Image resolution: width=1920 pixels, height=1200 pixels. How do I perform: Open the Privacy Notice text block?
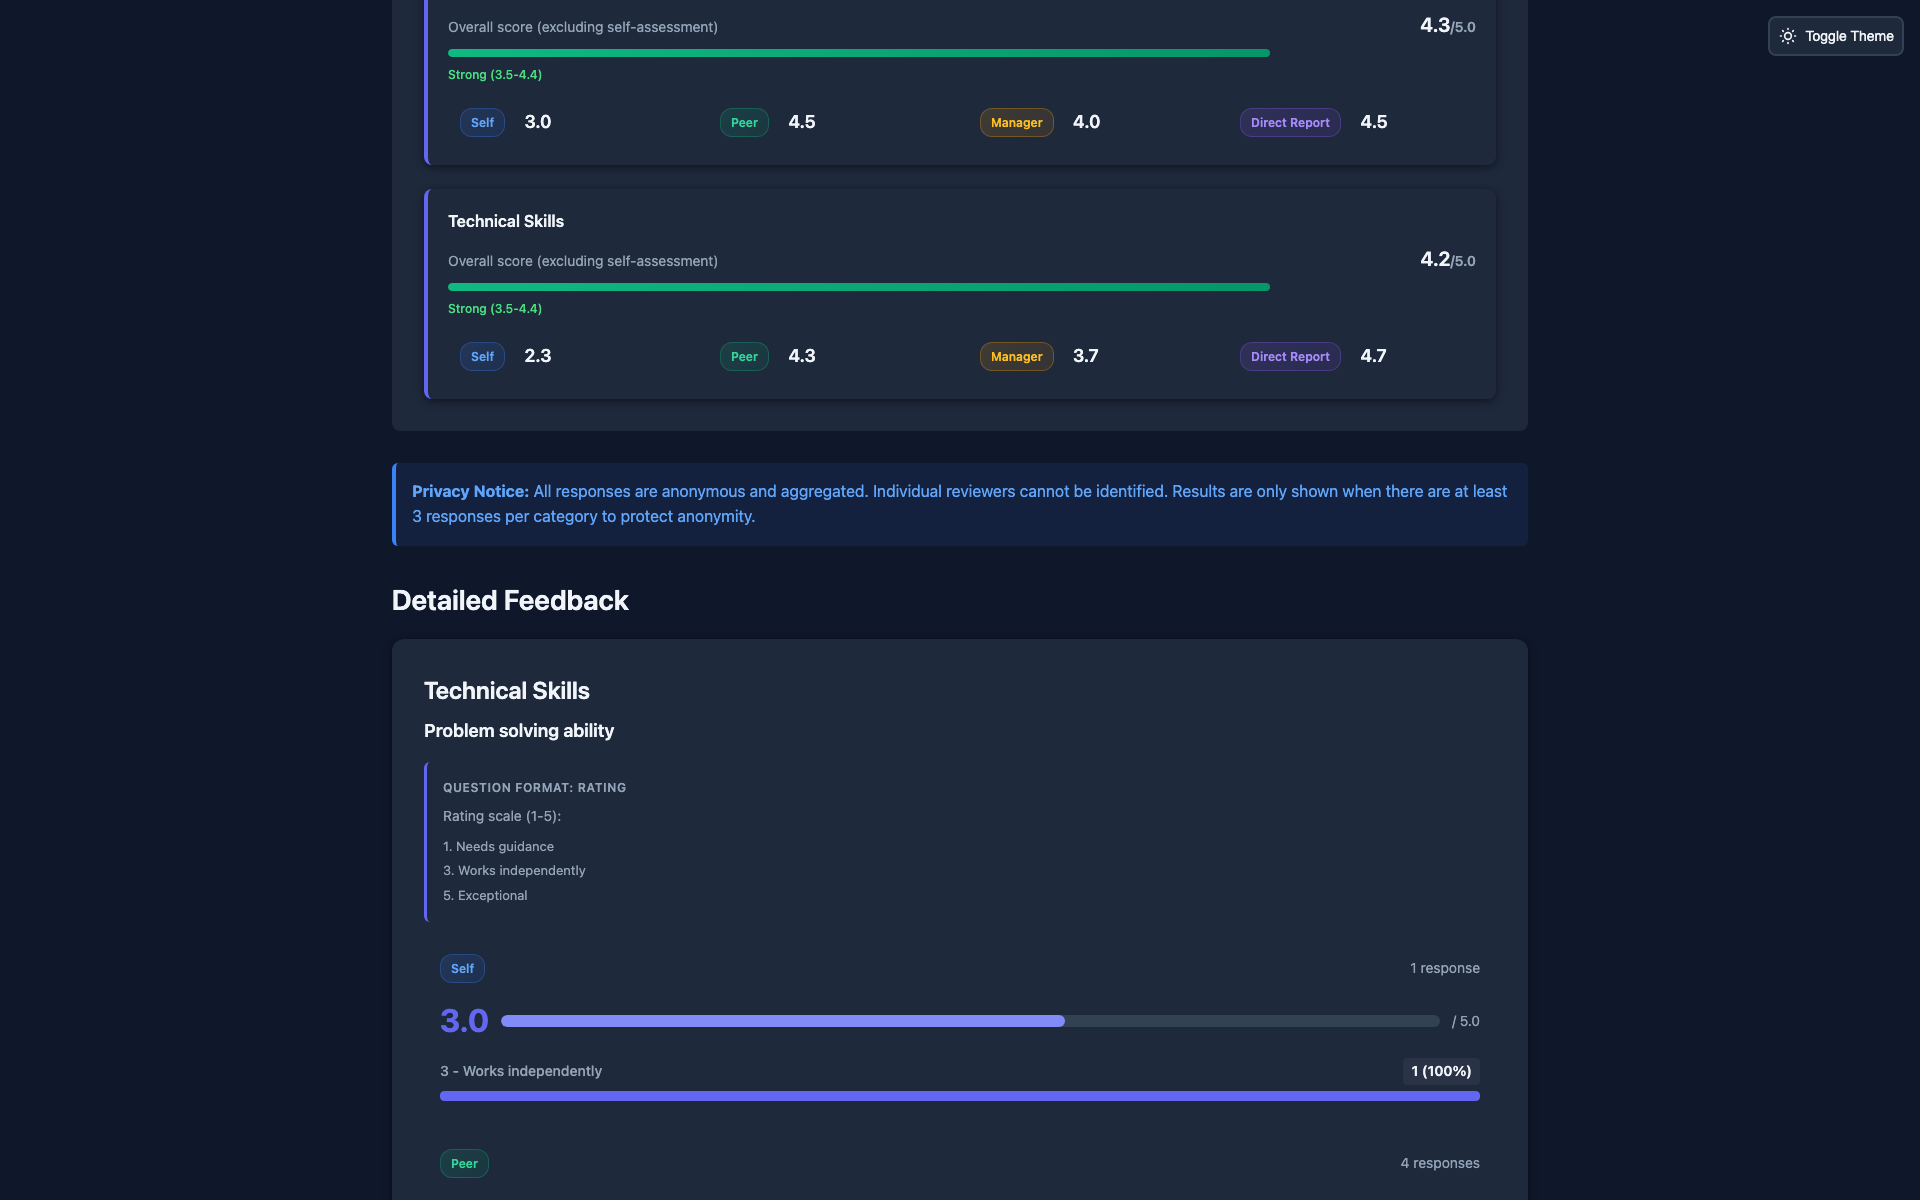[x=959, y=504]
